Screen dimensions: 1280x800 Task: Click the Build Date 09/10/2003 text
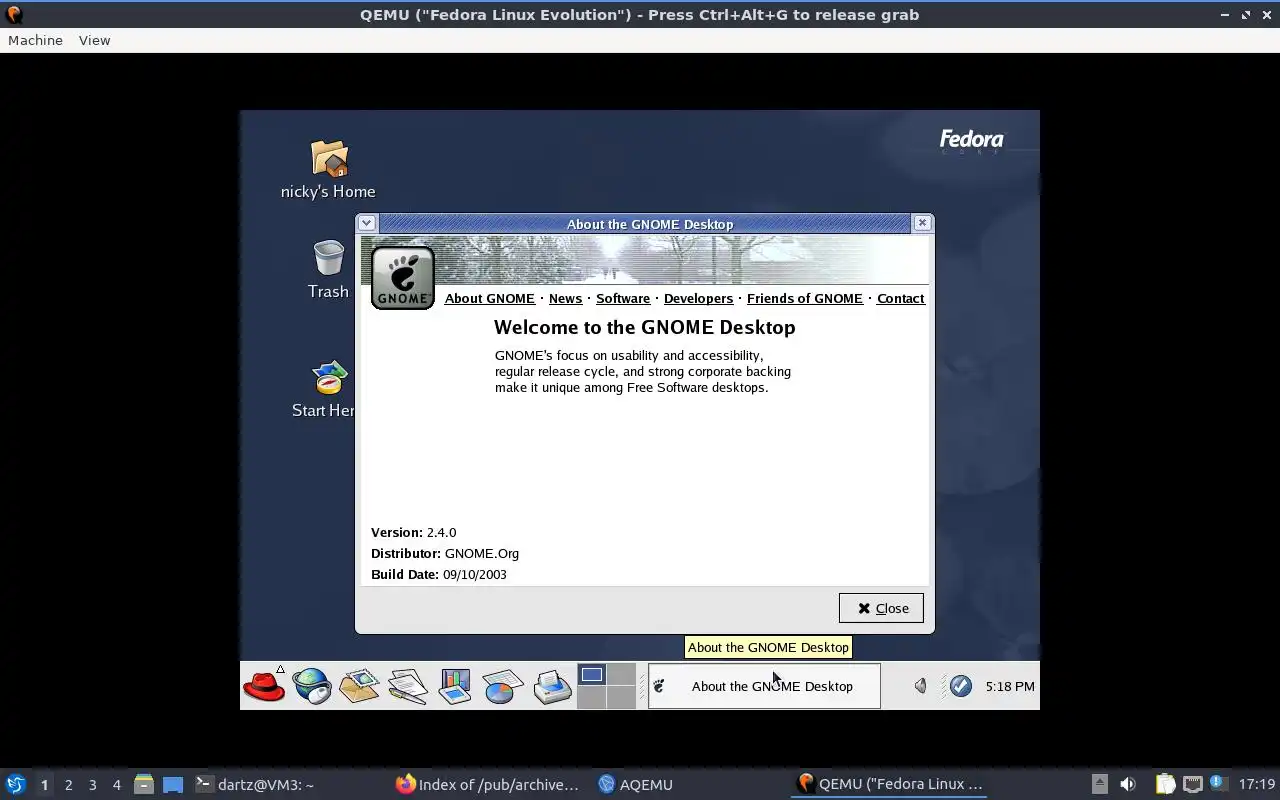[439, 574]
